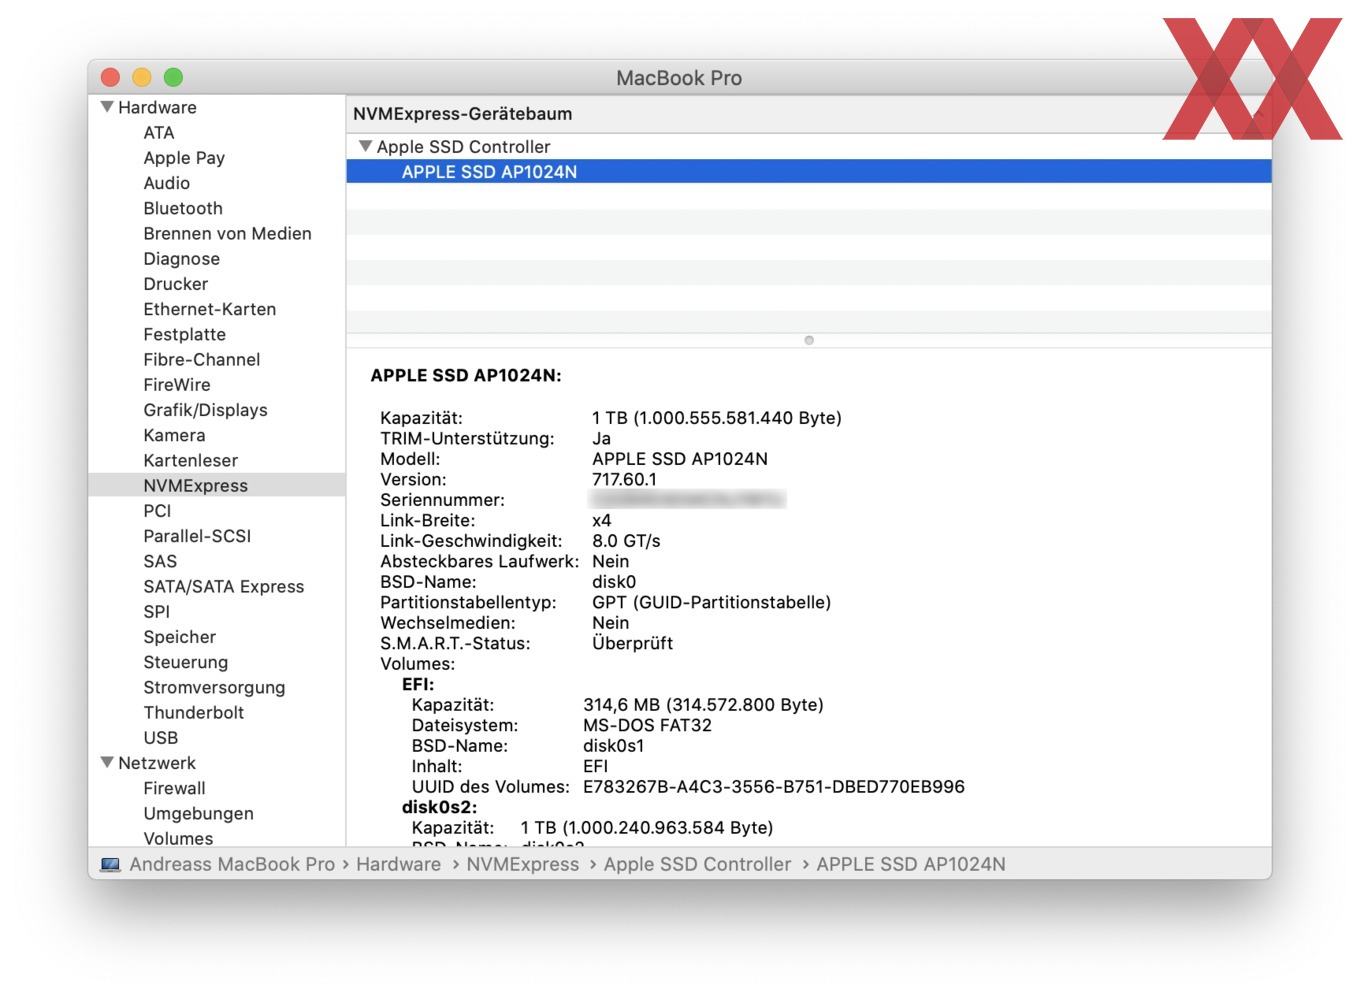
Task: Click the TRIM-Unterstützung value Ja
Action: coord(602,438)
